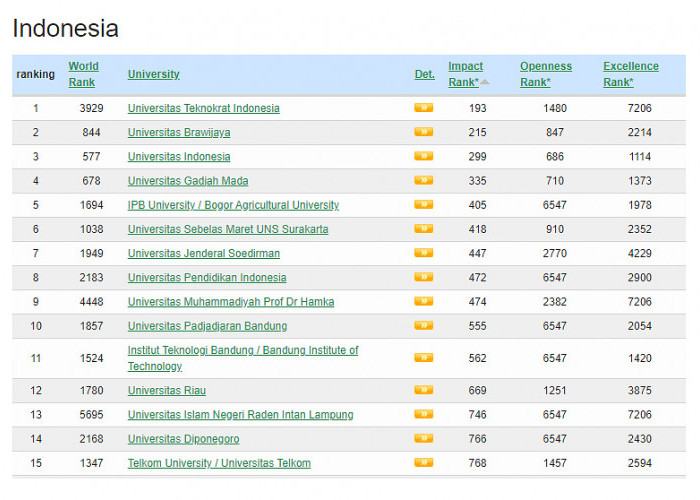Sort by Excellence Rank header
Image resolution: width=700 pixels, height=500 pixels.
click(x=631, y=74)
